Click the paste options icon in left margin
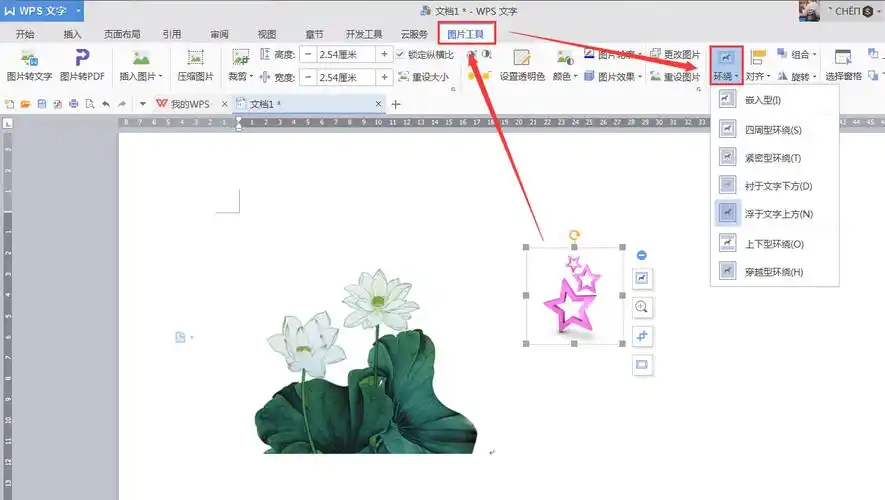Screen dimensions: 885x500 click(181, 337)
